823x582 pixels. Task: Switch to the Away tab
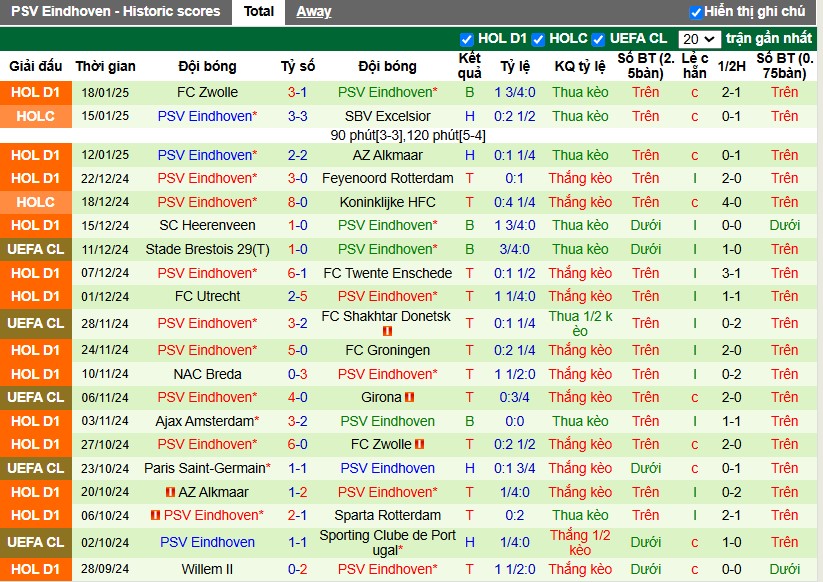[313, 12]
